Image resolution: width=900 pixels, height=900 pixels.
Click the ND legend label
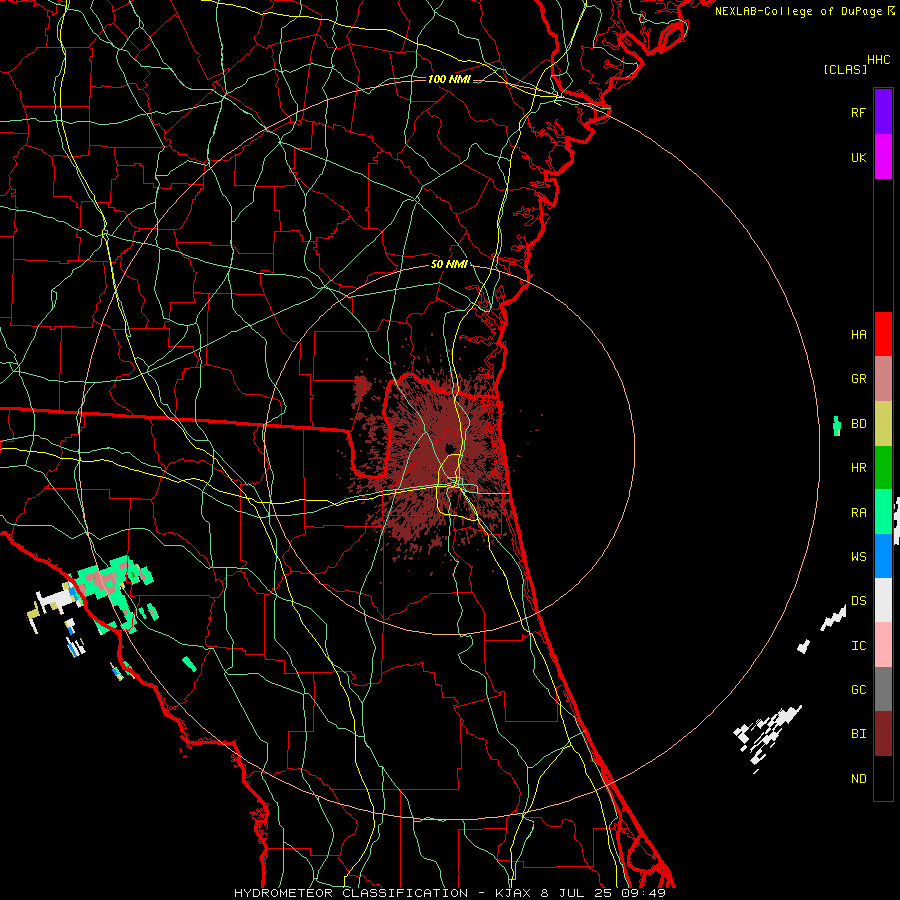(x=858, y=778)
